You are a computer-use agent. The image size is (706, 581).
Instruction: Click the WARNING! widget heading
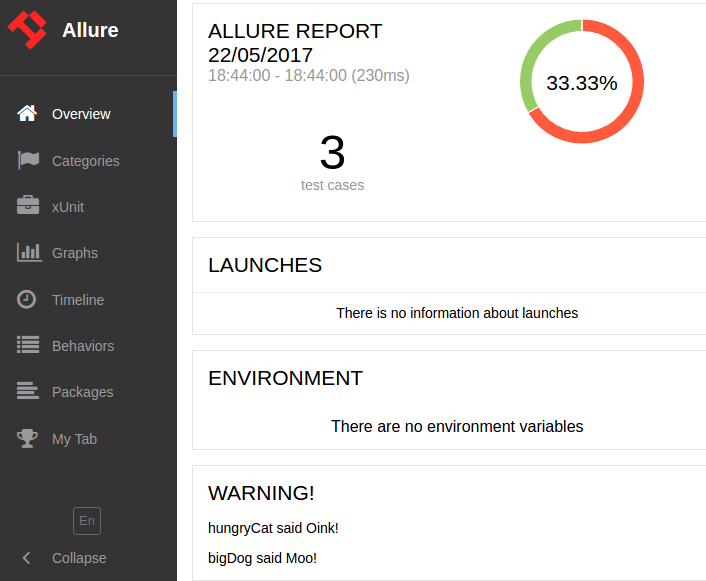pyautogui.click(x=261, y=493)
